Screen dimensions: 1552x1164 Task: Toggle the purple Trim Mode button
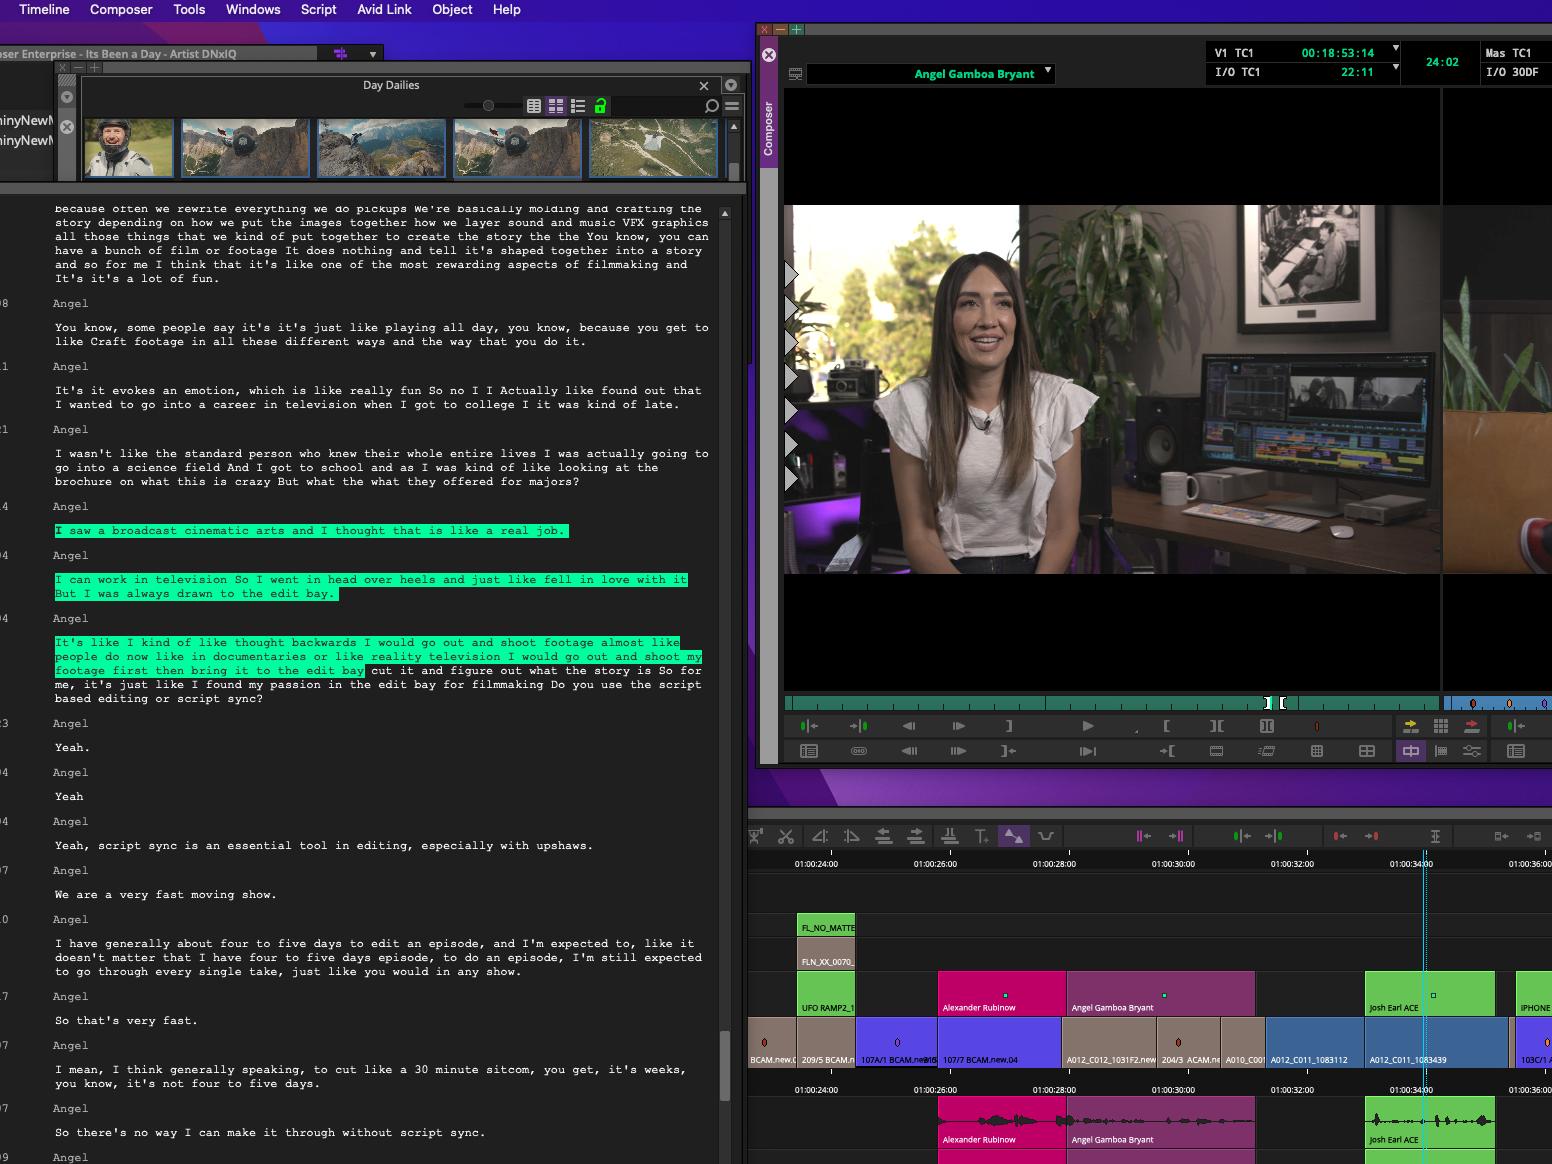(x=1411, y=751)
